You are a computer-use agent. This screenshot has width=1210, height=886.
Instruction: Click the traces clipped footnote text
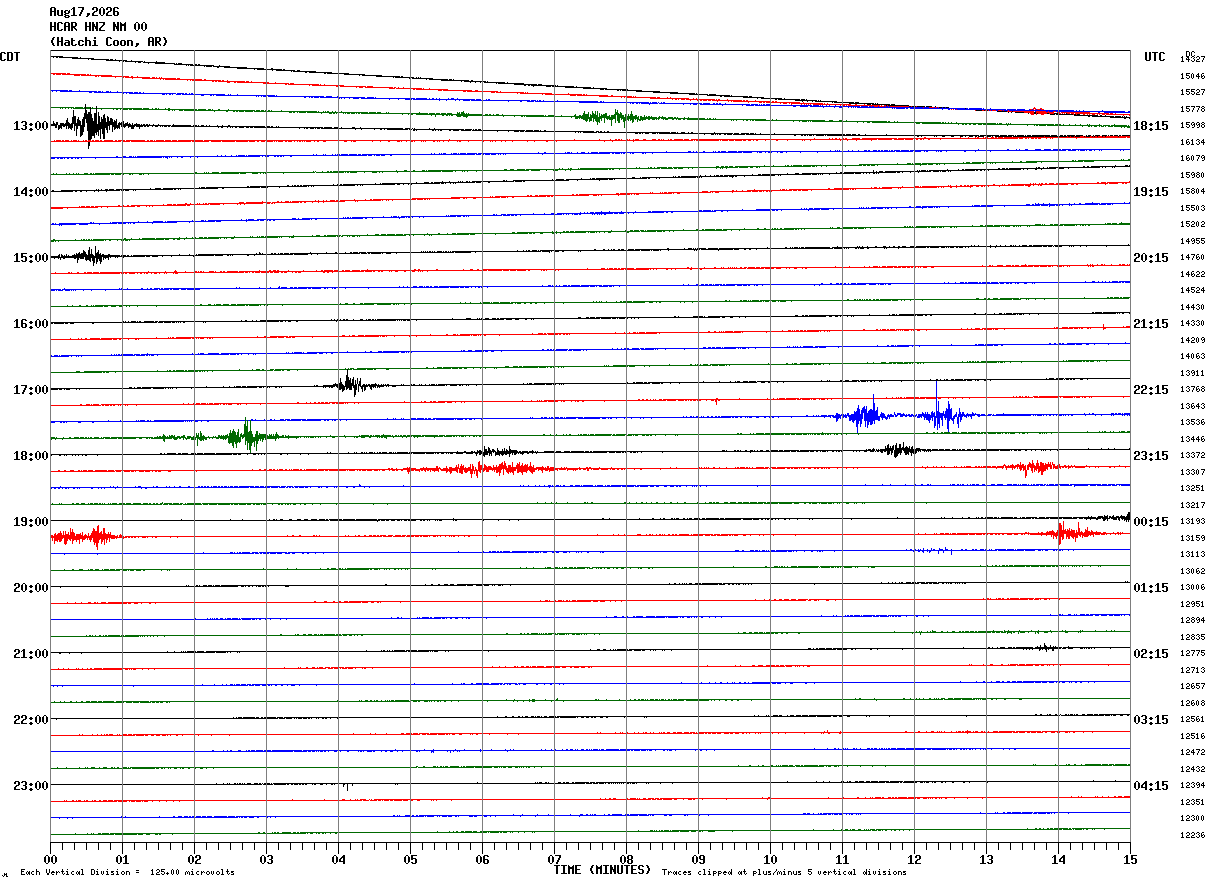click(x=784, y=873)
